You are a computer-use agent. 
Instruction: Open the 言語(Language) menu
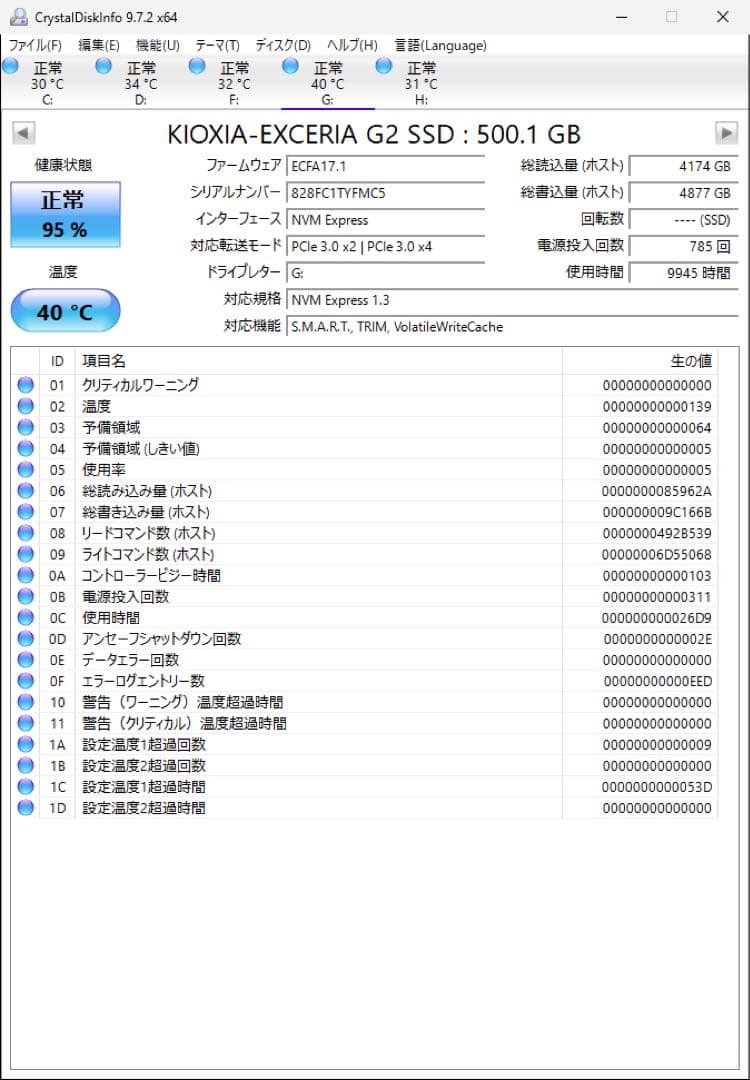click(440, 45)
